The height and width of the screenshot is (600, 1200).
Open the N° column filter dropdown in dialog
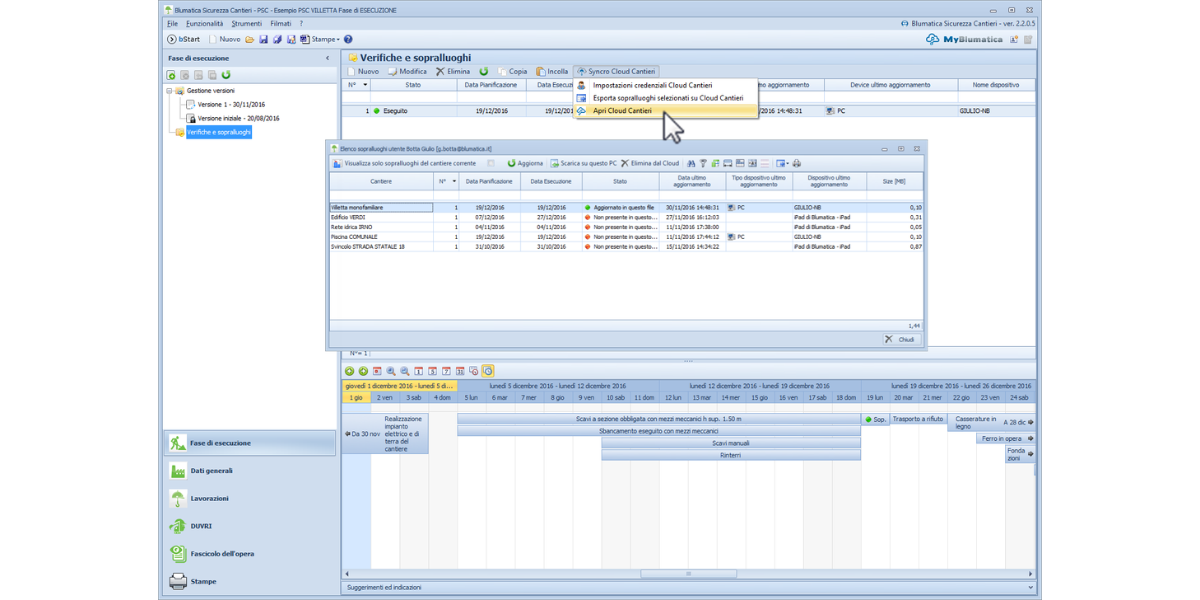point(455,182)
